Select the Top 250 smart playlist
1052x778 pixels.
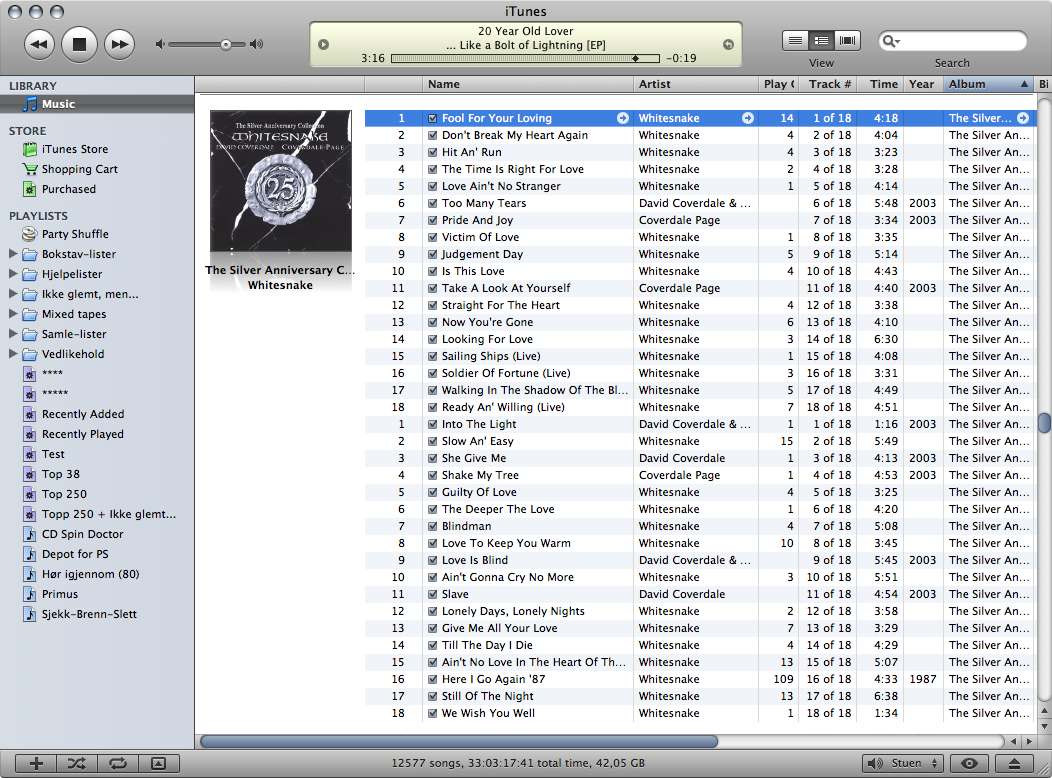coord(64,494)
